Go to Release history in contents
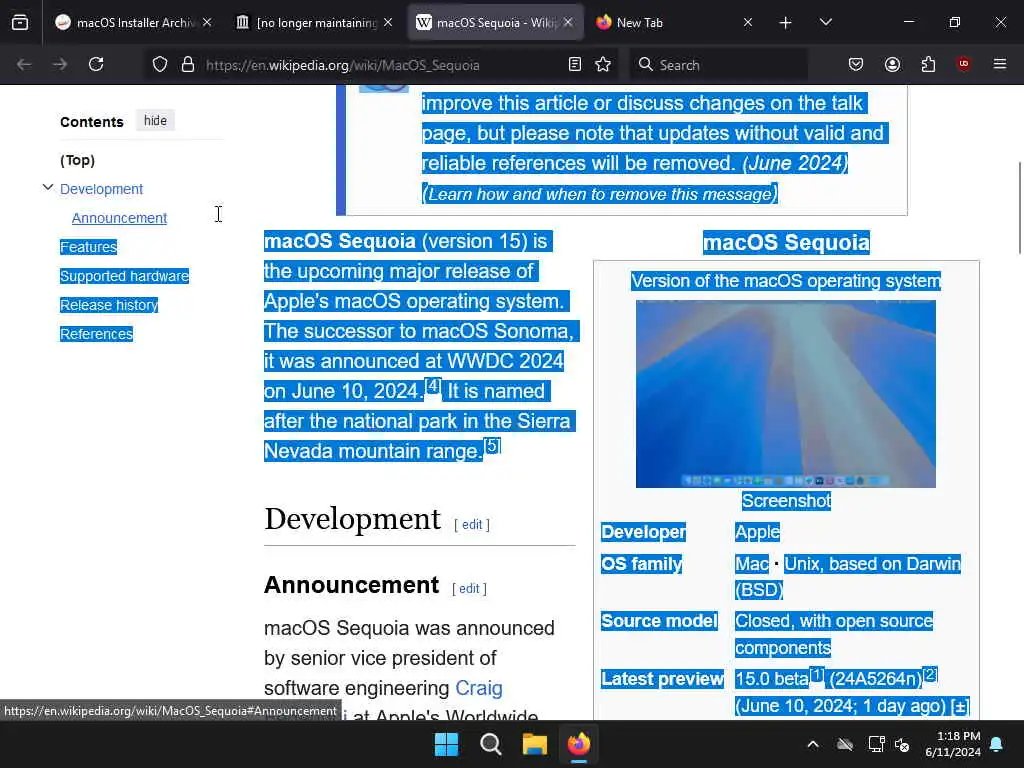The image size is (1024, 768). coord(109,305)
